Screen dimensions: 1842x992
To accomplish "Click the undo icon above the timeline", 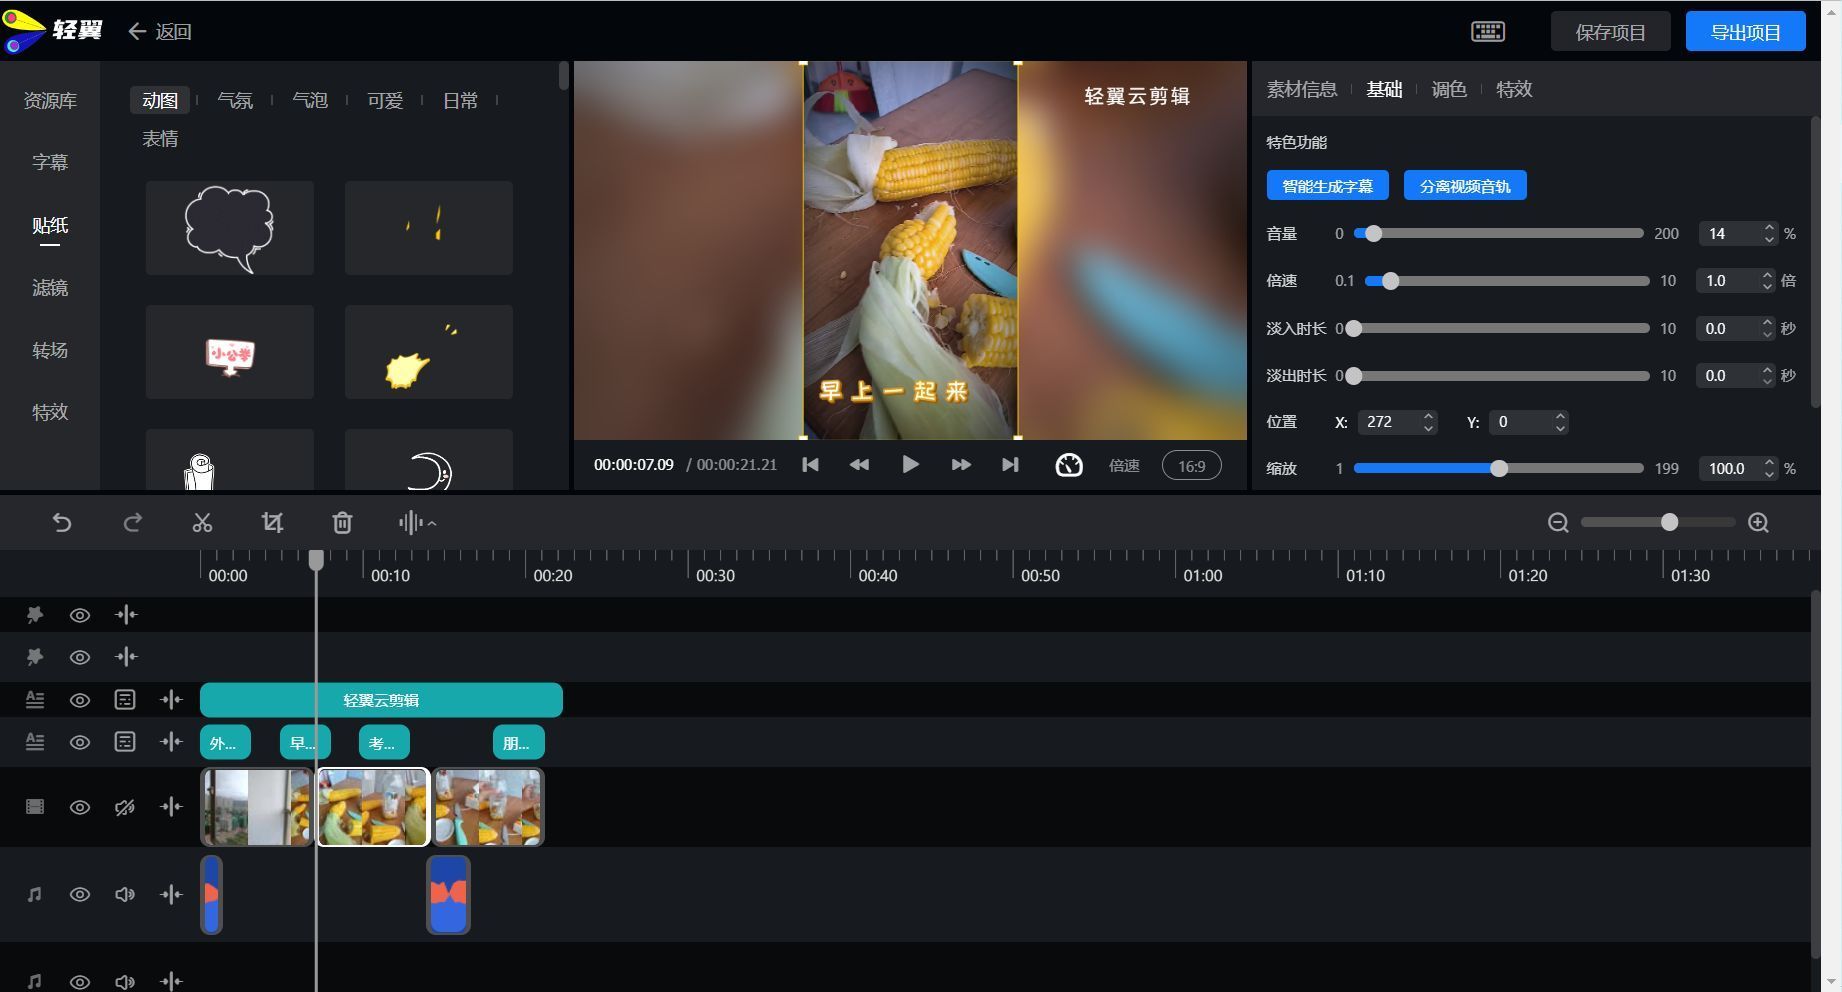I will [x=62, y=522].
